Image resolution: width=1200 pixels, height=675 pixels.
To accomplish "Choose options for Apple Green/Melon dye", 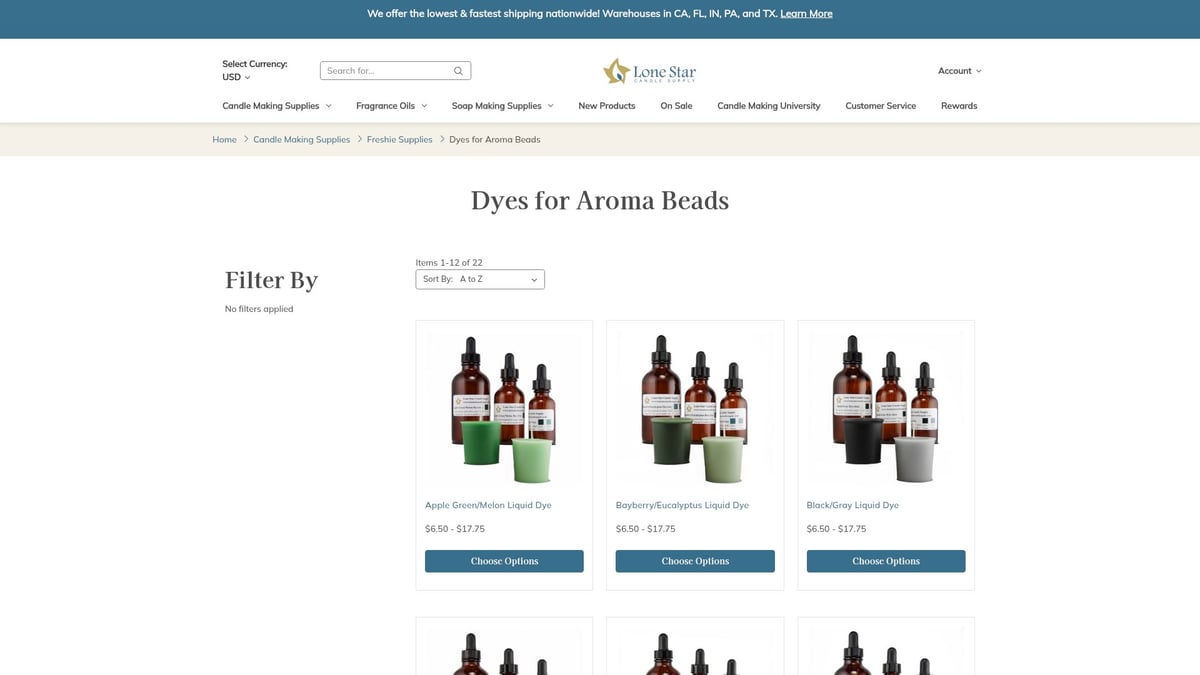I will point(504,561).
